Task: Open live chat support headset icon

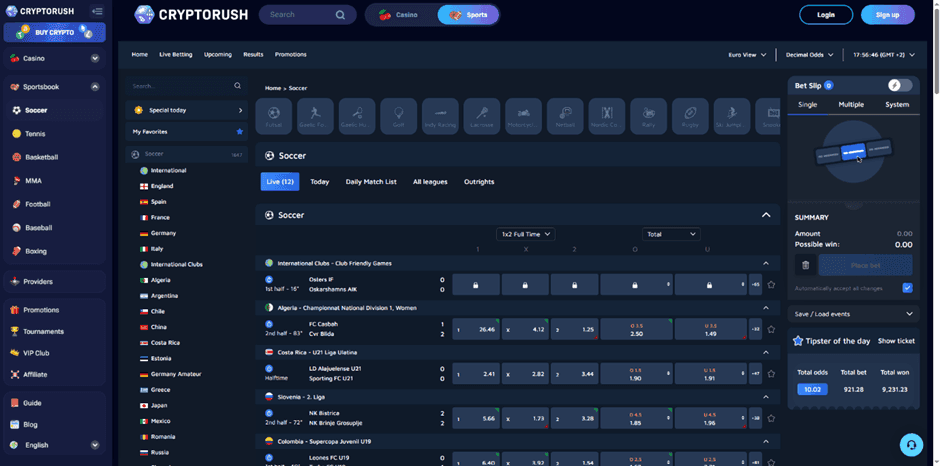Action: click(x=911, y=444)
